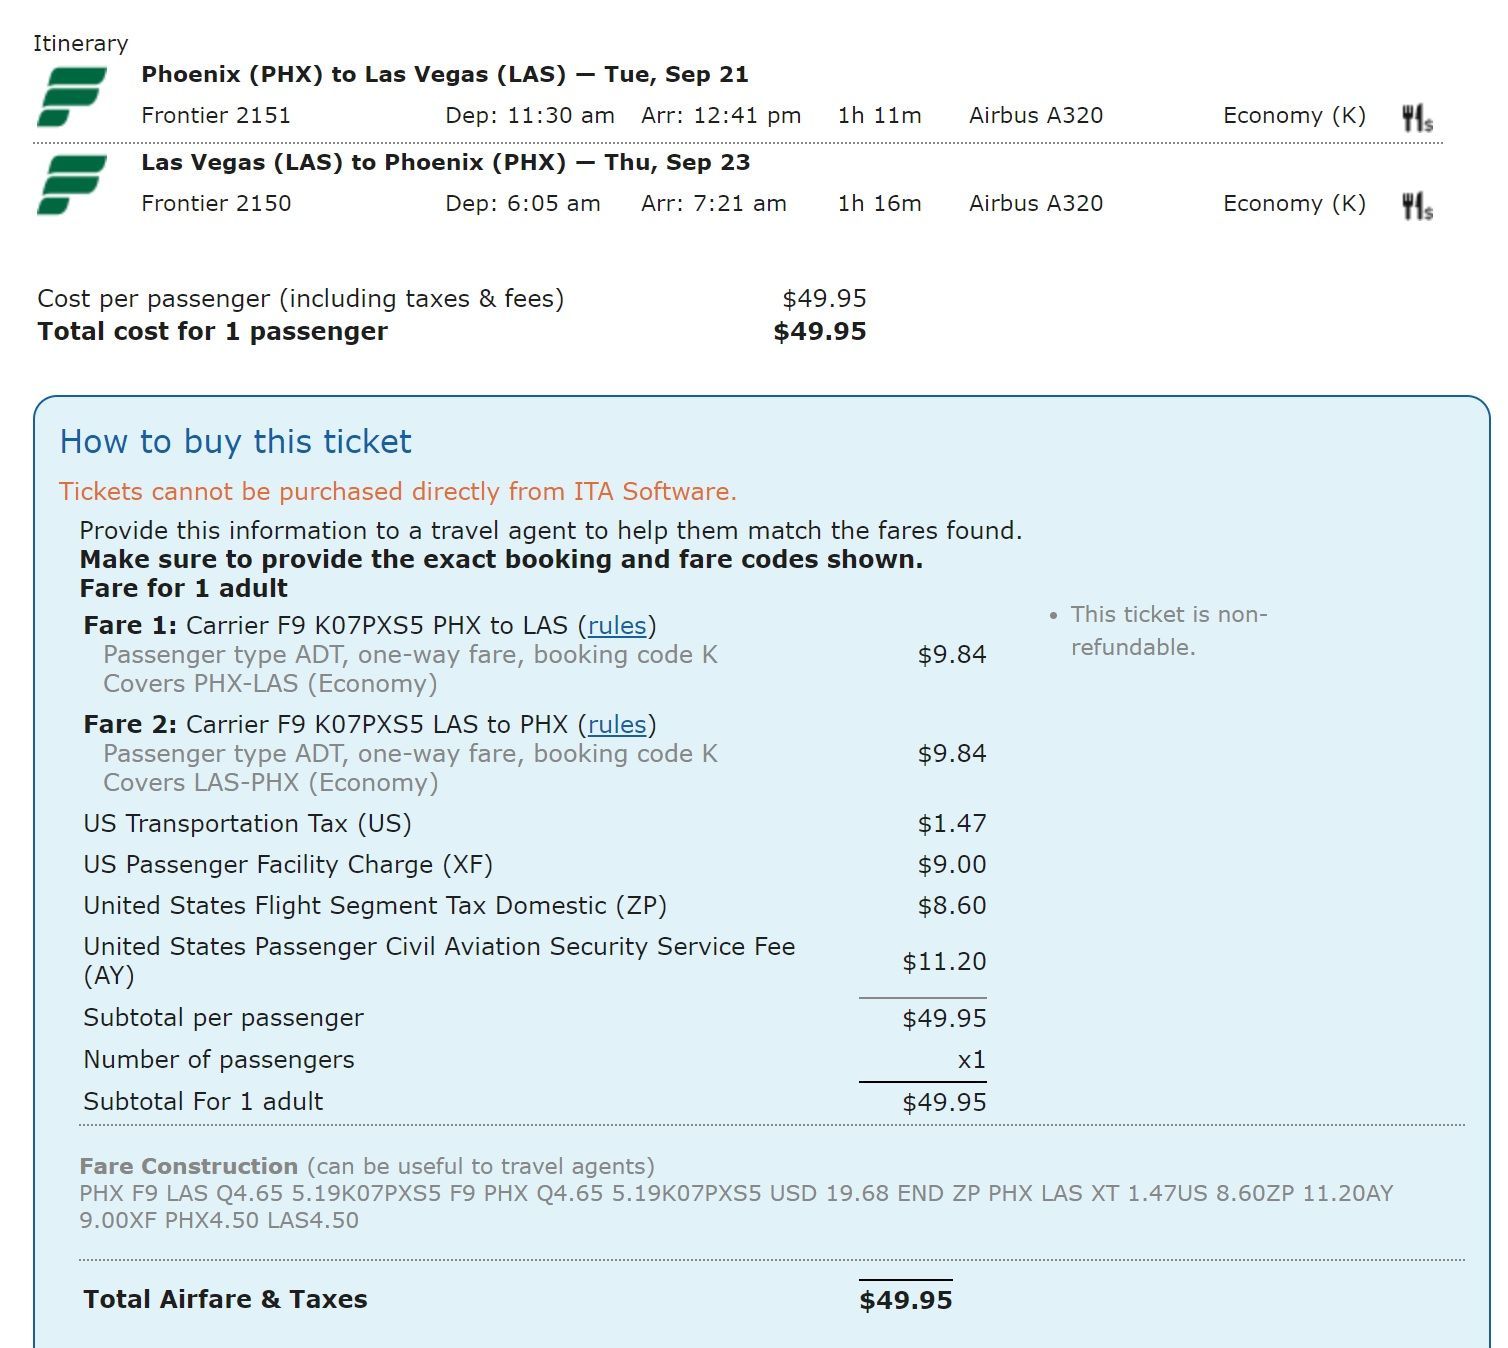
Task: Select the Frontier 2150 flight number
Action: tap(216, 204)
